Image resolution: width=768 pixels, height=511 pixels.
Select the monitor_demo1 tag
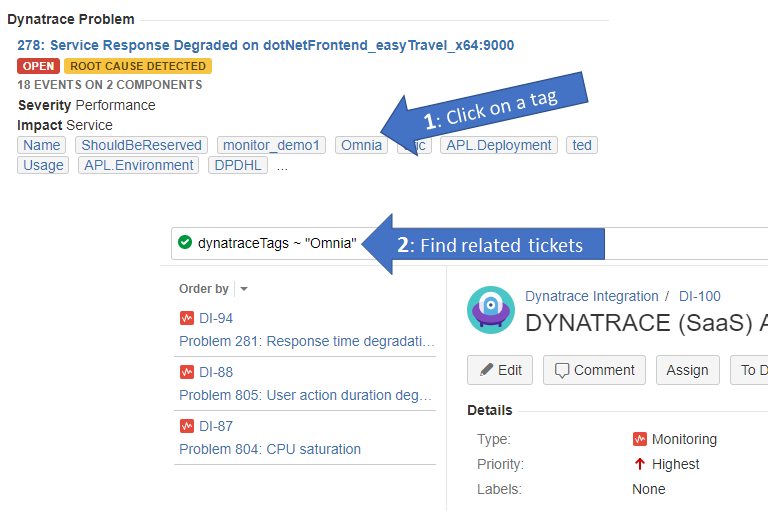(x=271, y=145)
